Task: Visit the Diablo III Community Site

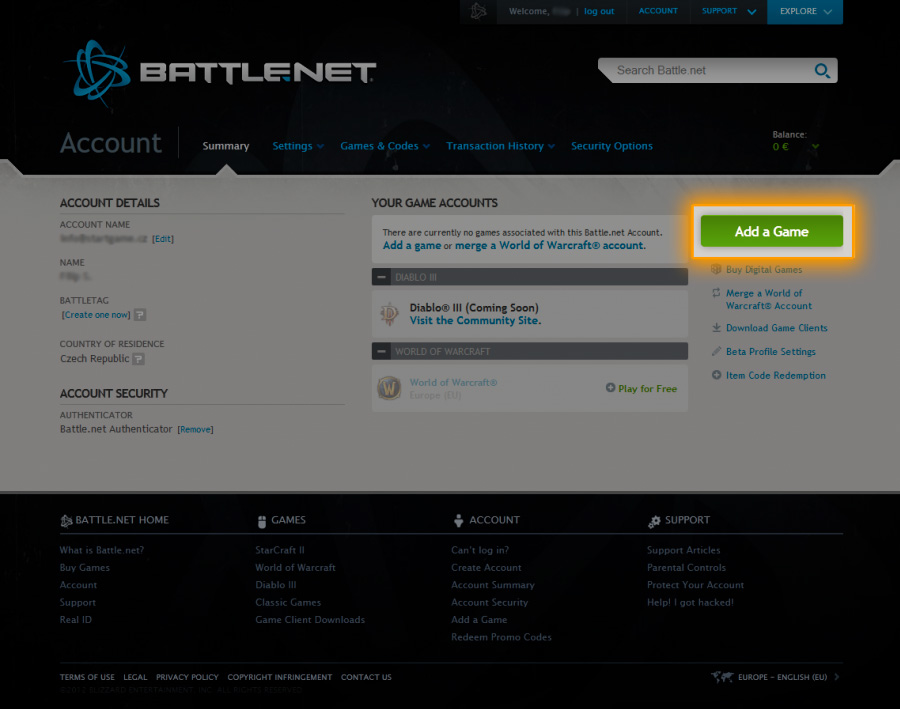Action: coord(475,320)
